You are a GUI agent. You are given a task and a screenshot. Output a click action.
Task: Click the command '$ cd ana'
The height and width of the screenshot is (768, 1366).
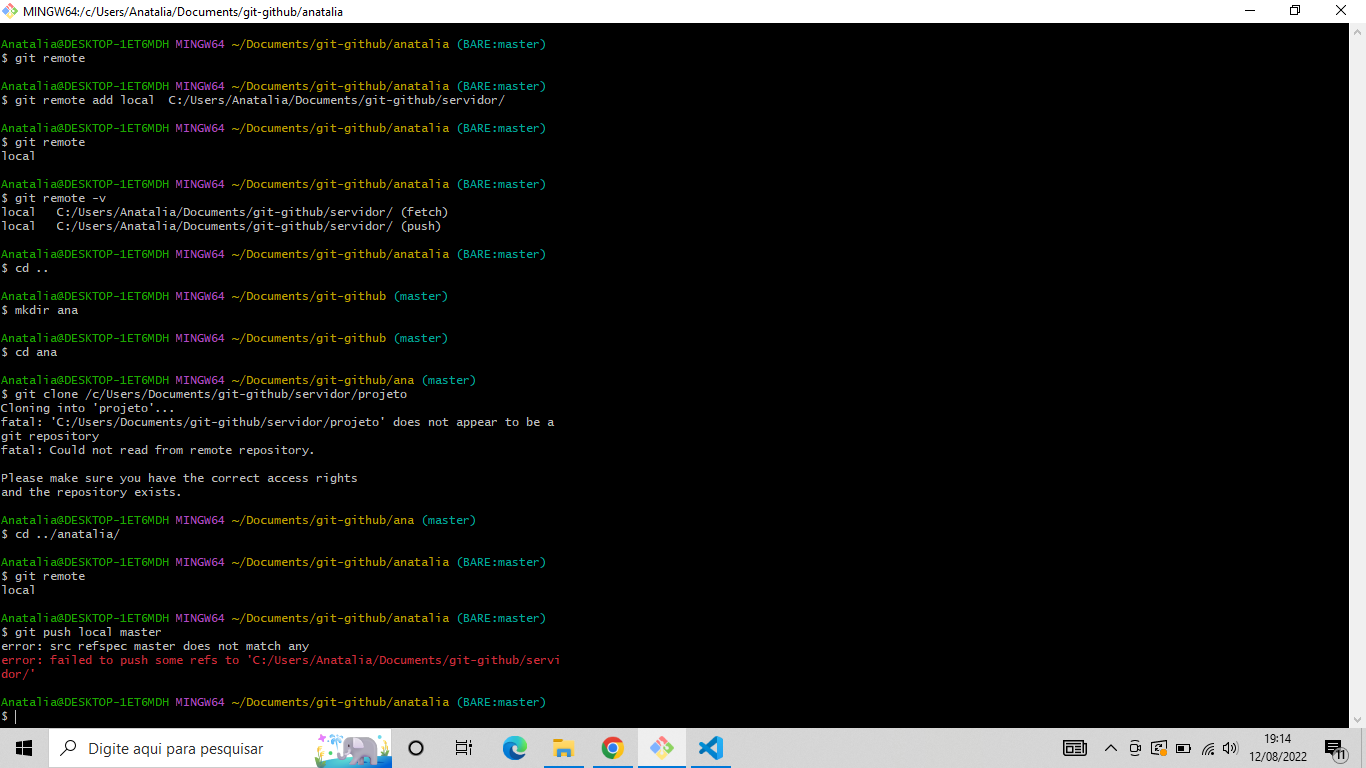pos(29,352)
